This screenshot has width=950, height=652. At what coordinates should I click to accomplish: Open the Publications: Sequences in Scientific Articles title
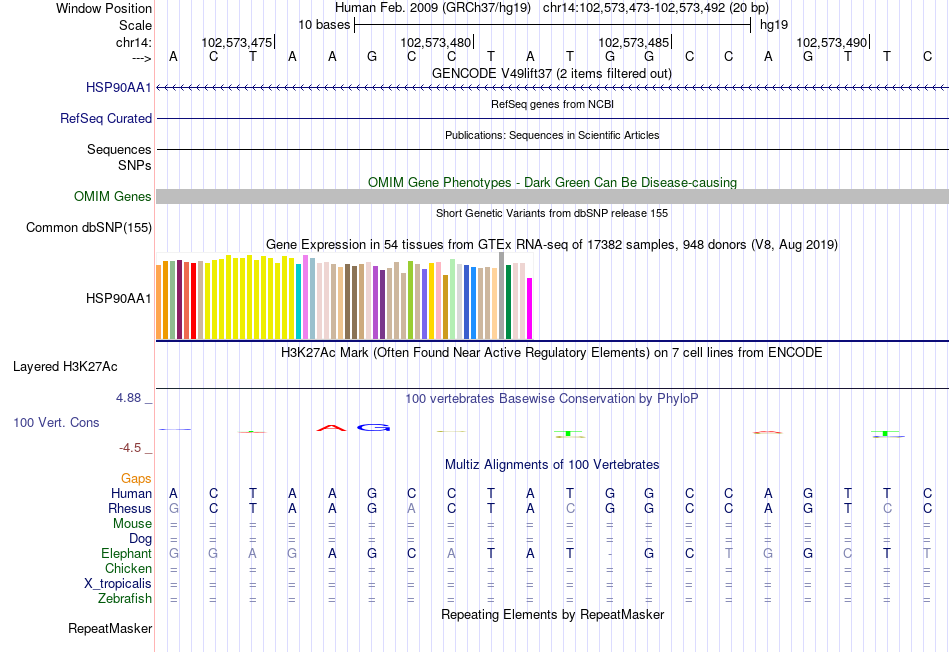pyautogui.click(x=552, y=135)
